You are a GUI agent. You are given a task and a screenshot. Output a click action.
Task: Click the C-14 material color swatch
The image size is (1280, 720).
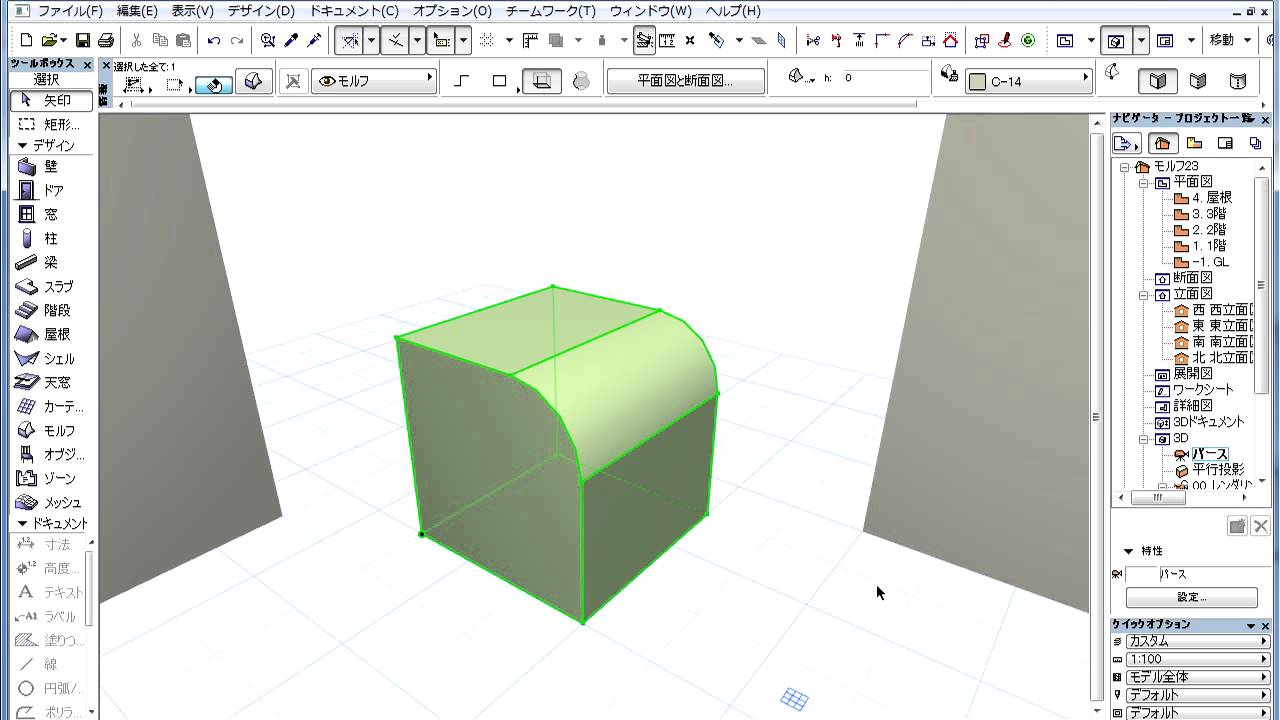pos(976,82)
